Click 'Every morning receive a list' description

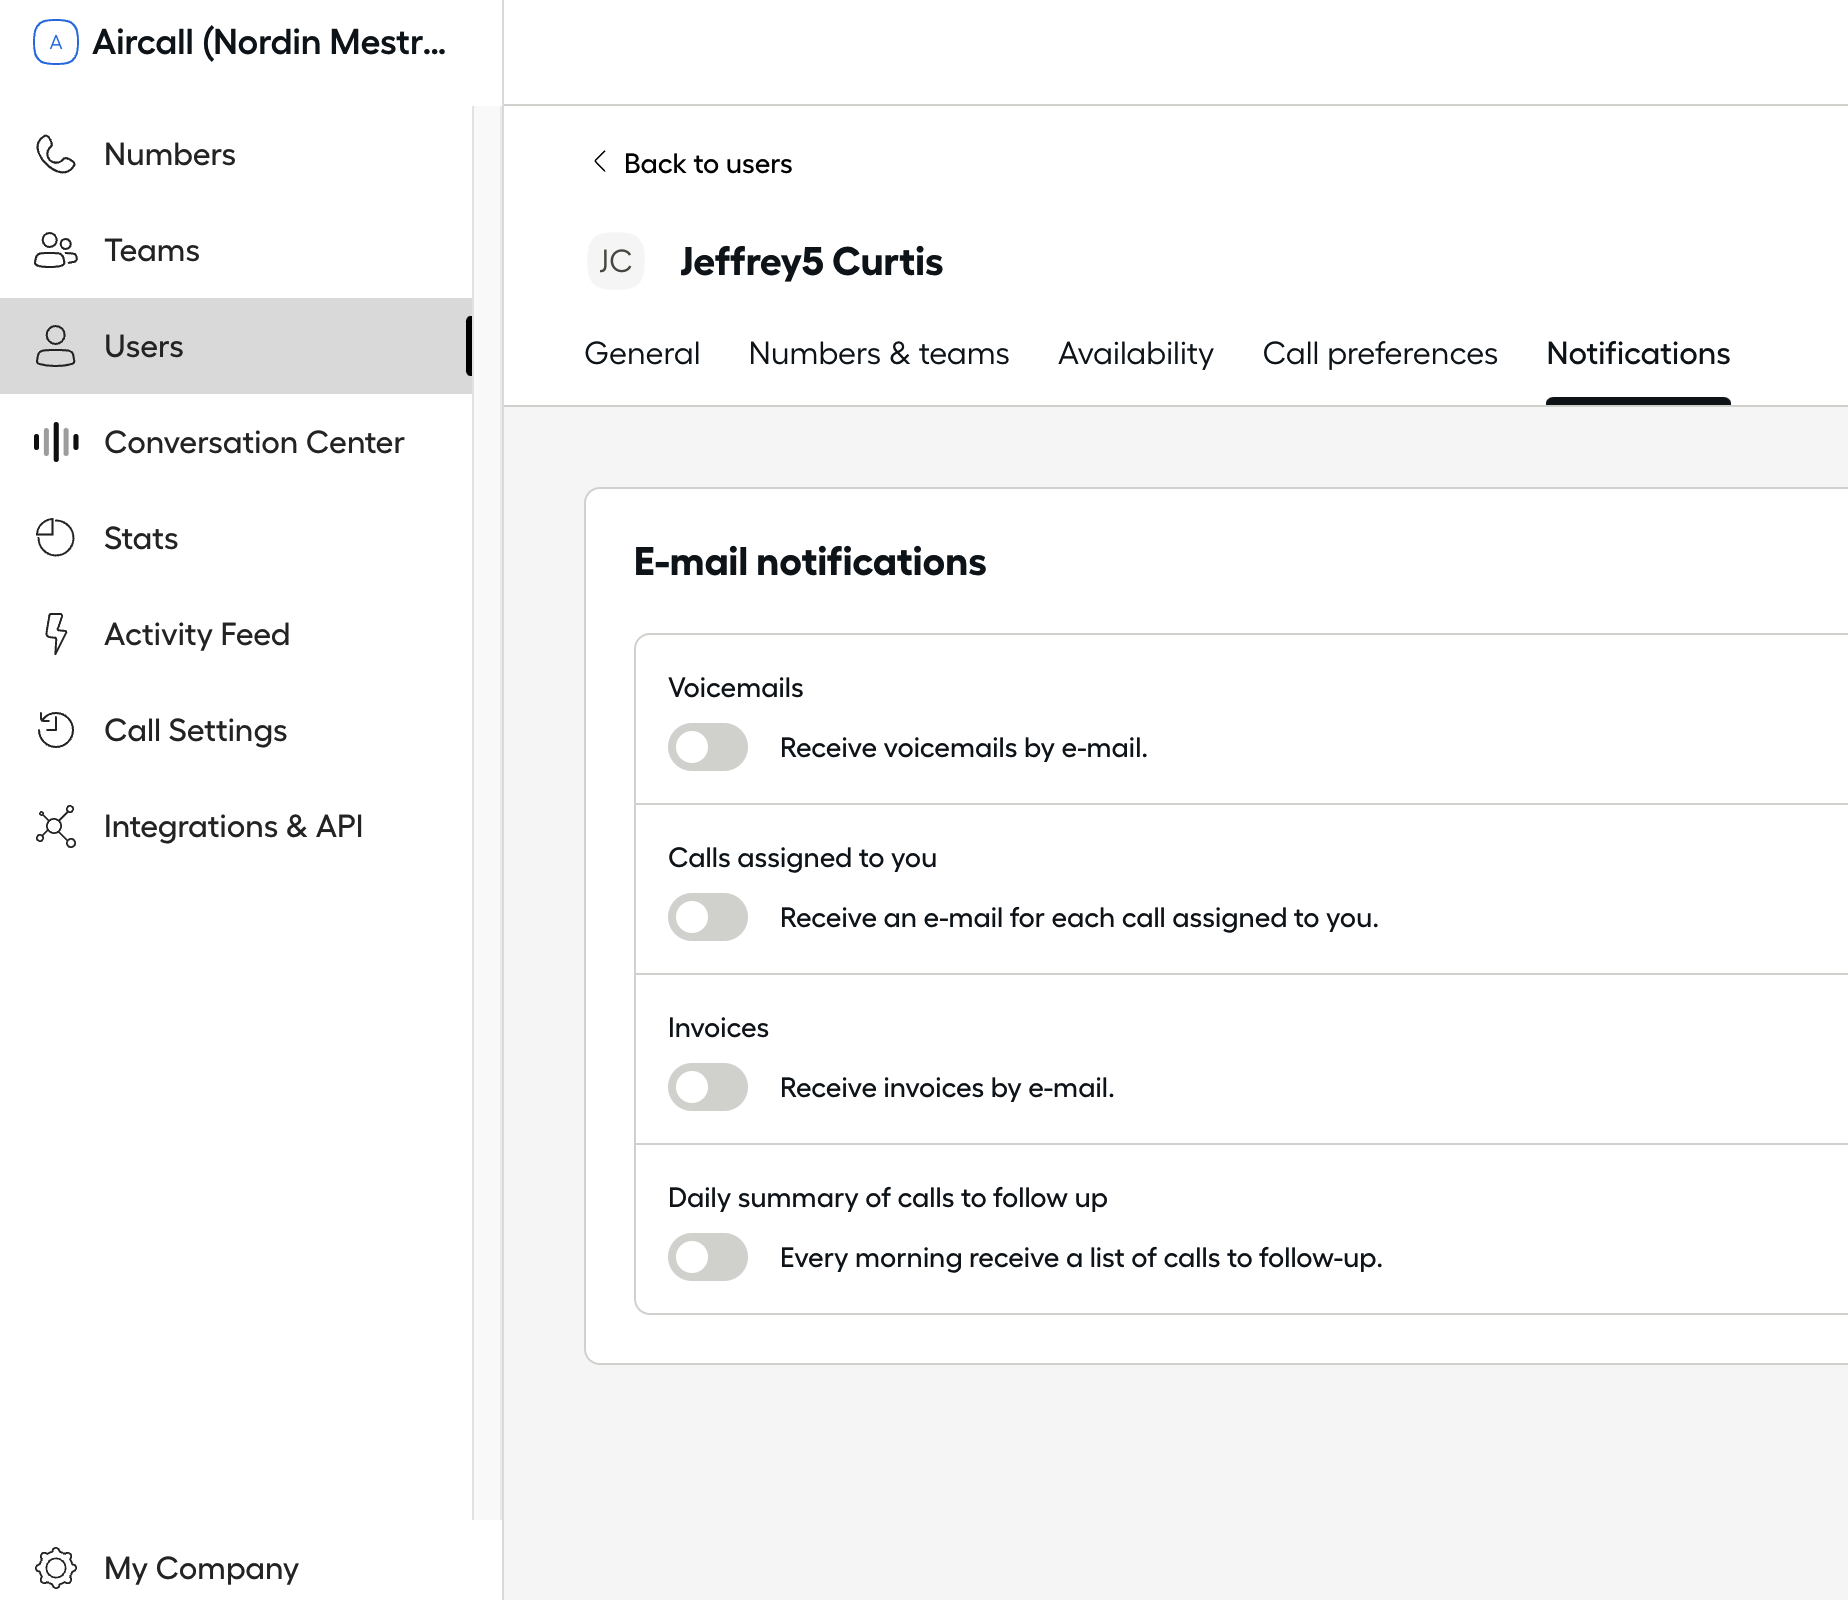1081,1258
